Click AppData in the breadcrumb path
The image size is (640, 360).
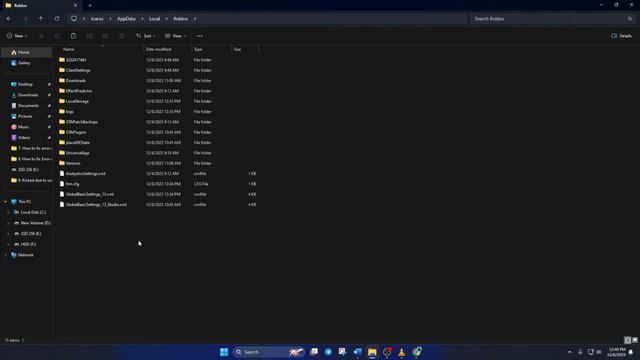[126, 19]
